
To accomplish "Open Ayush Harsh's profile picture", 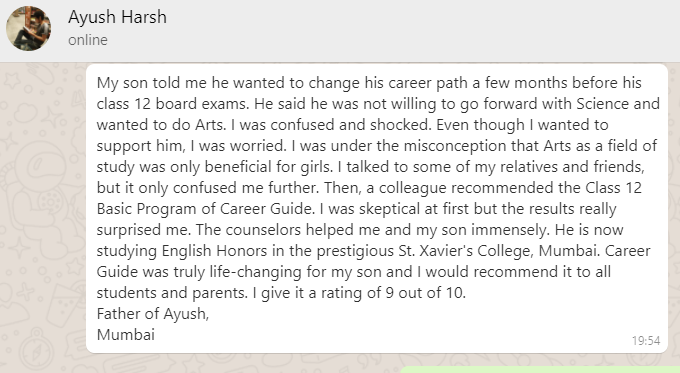I will [29, 29].
